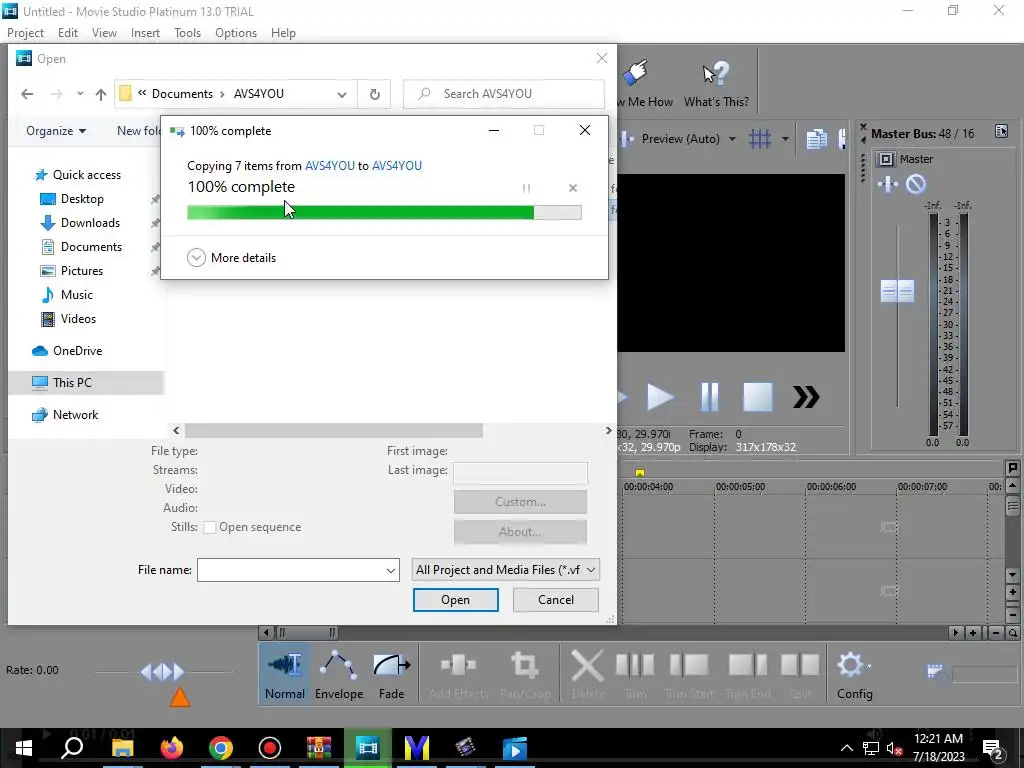This screenshot has height=768, width=1024.
Task: Select OneDrive in navigation pane
Action: (77, 351)
